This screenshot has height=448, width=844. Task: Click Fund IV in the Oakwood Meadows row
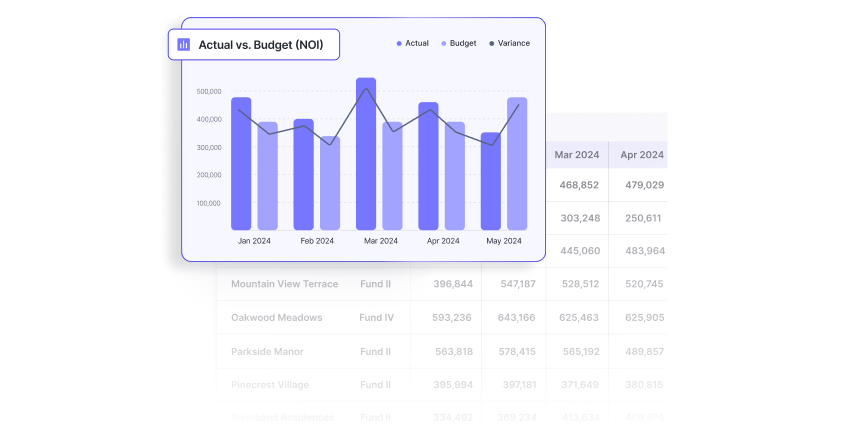click(377, 318)
